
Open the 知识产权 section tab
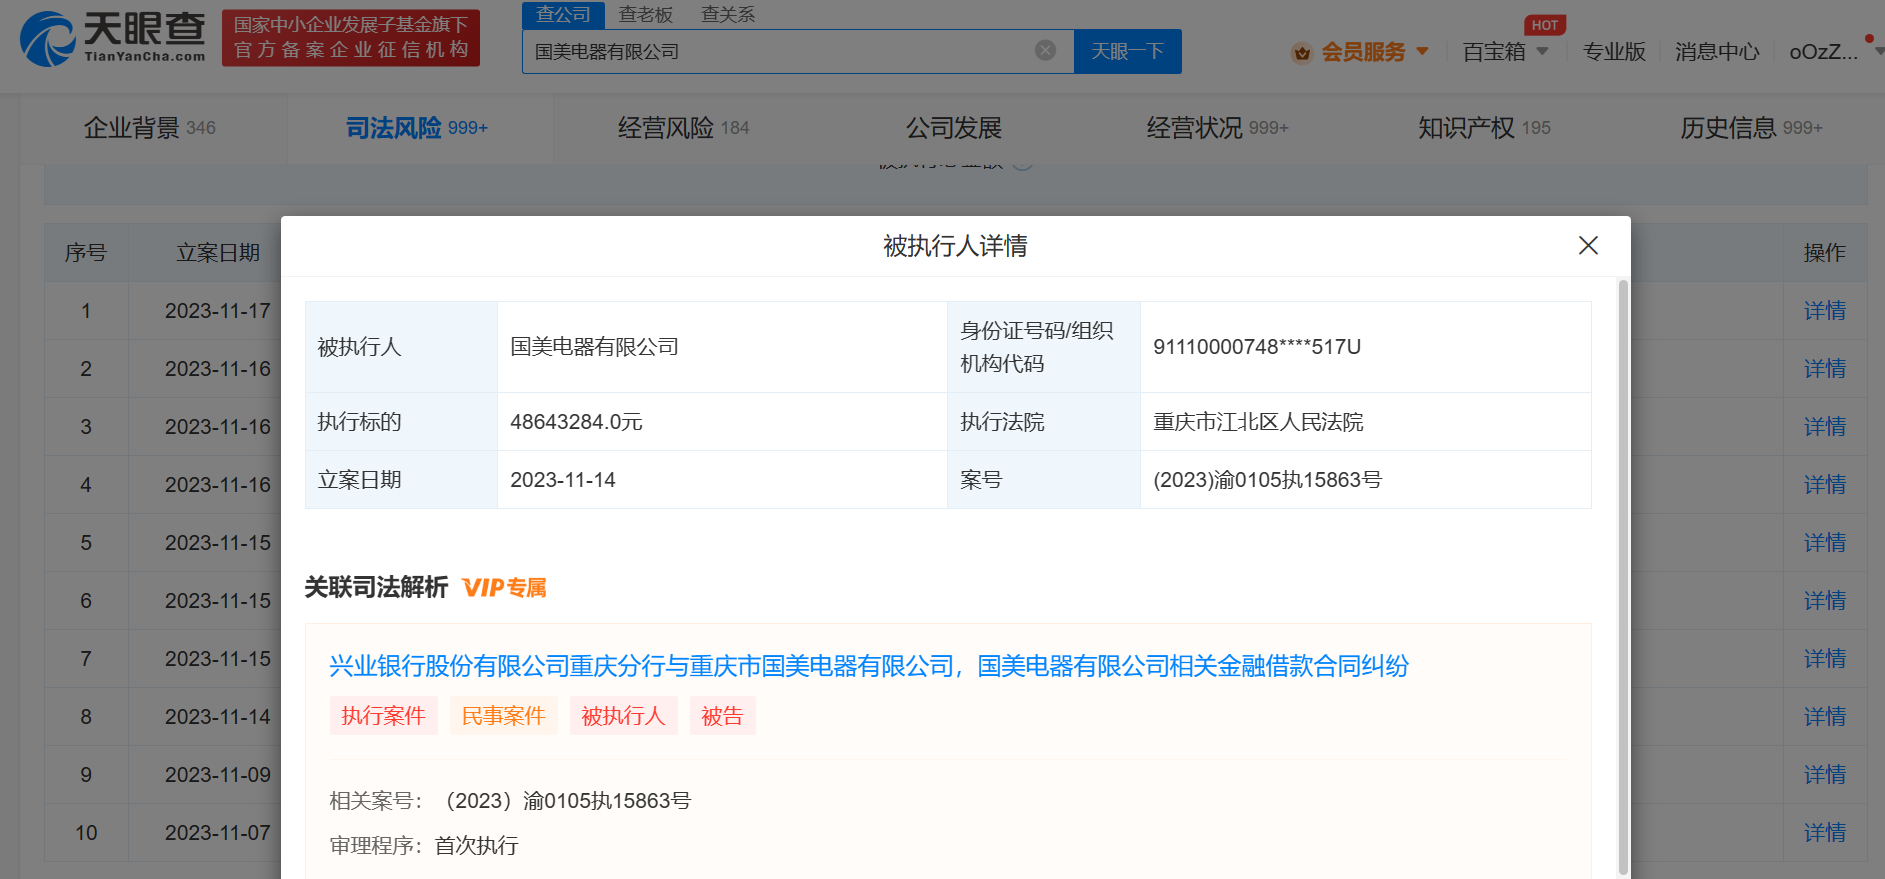pyautogui.click(x=1484, y=128)
